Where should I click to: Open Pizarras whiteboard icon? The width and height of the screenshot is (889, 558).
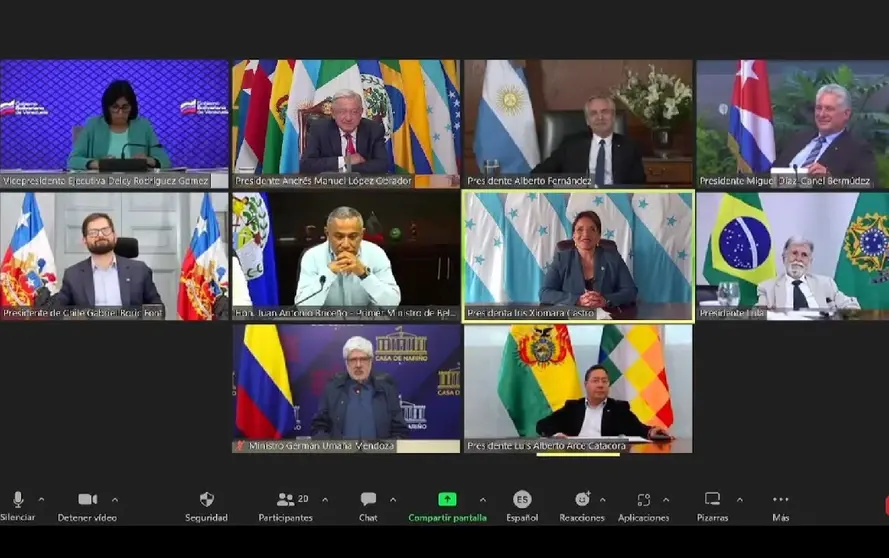(x=712, y=499)
